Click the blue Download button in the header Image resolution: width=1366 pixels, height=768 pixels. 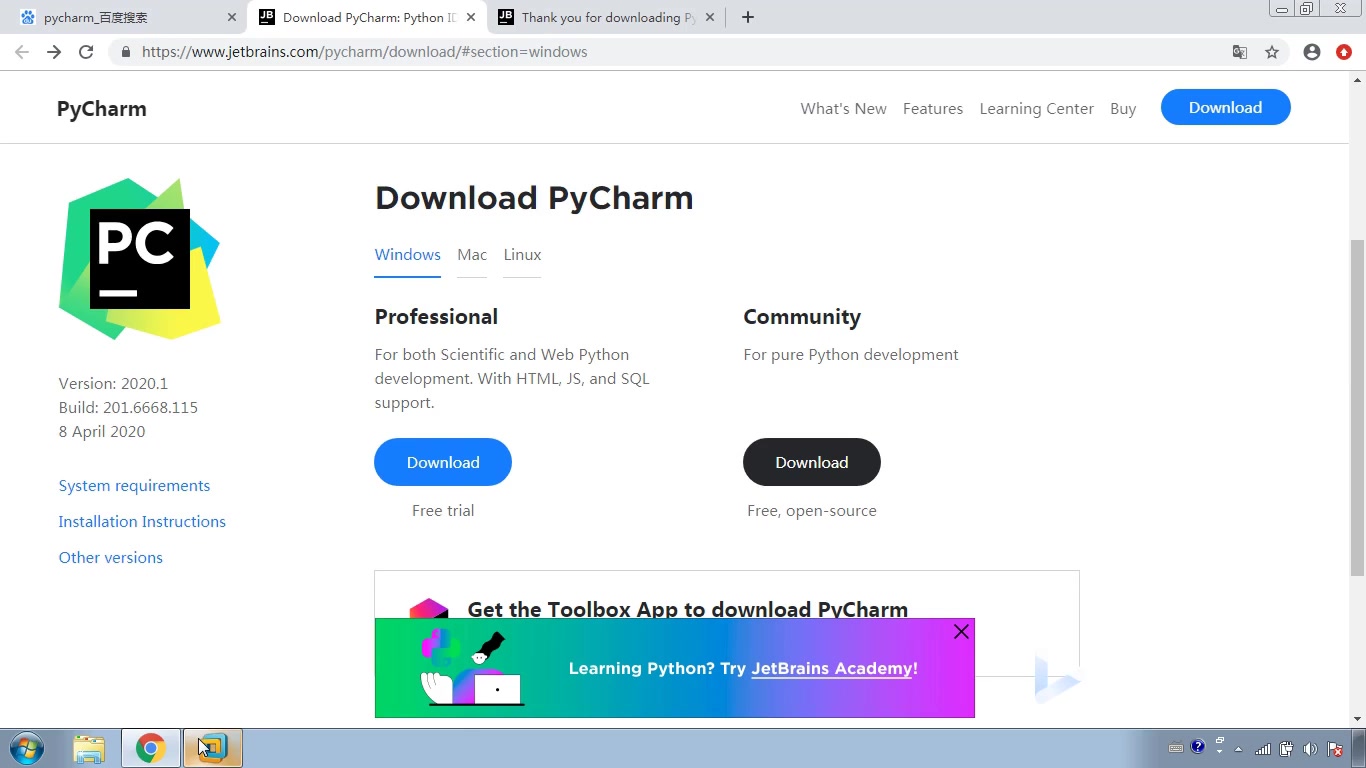(x=1225, y=107)
